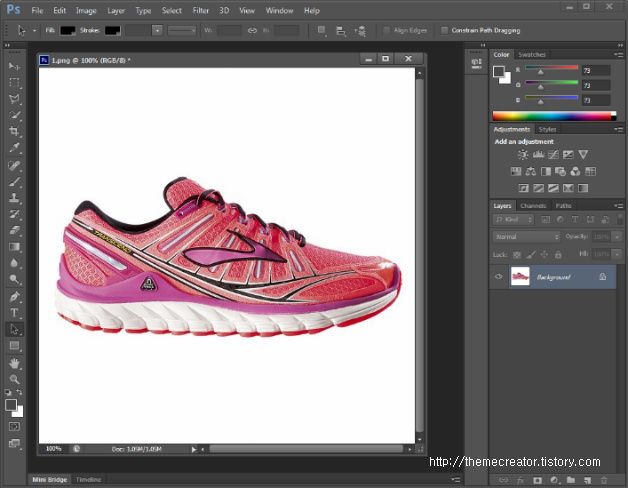Image resolution: width=628 pixels, height=488 pixels.
Task: Select the Zoom tool
Action: tap(14, 379)
